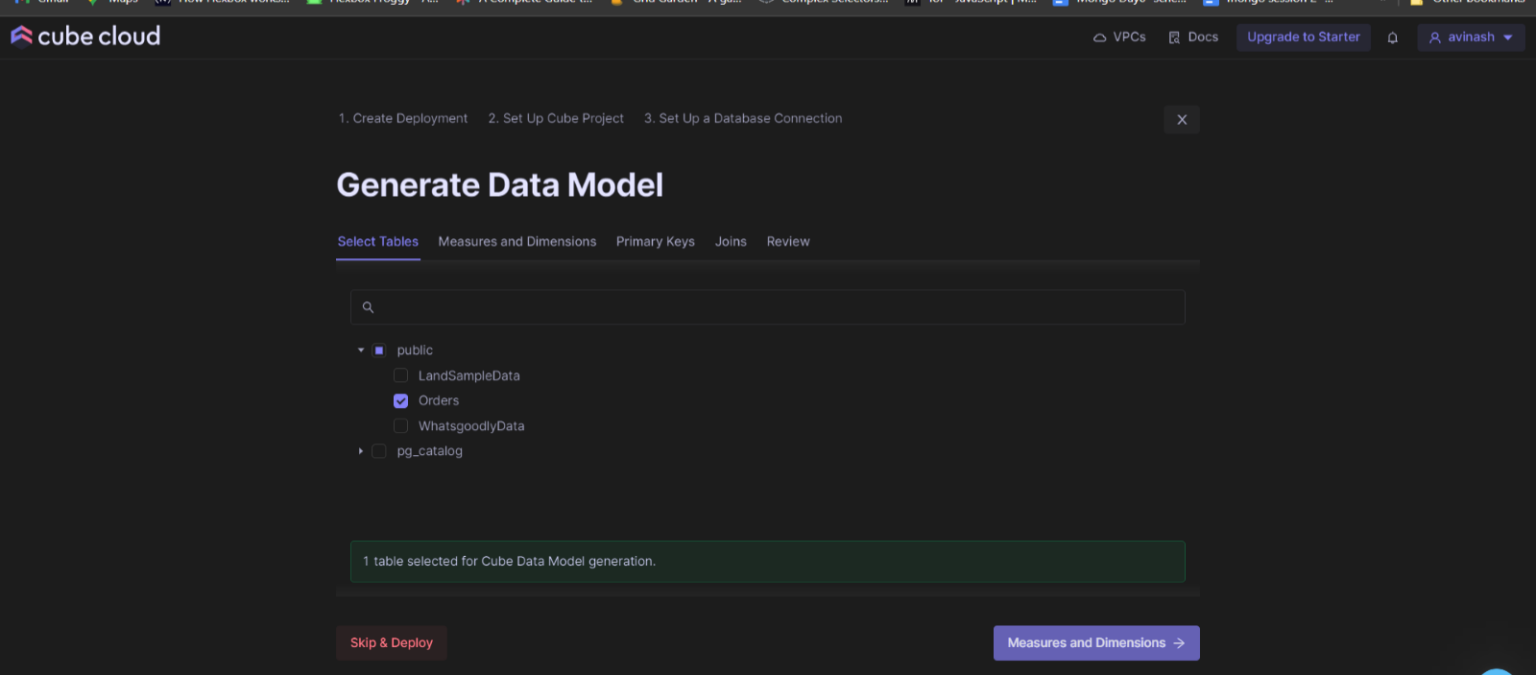Expand the pg_catalog schema tree
The height and width of the screenshot is (675, 1536).
click(361, 451)
